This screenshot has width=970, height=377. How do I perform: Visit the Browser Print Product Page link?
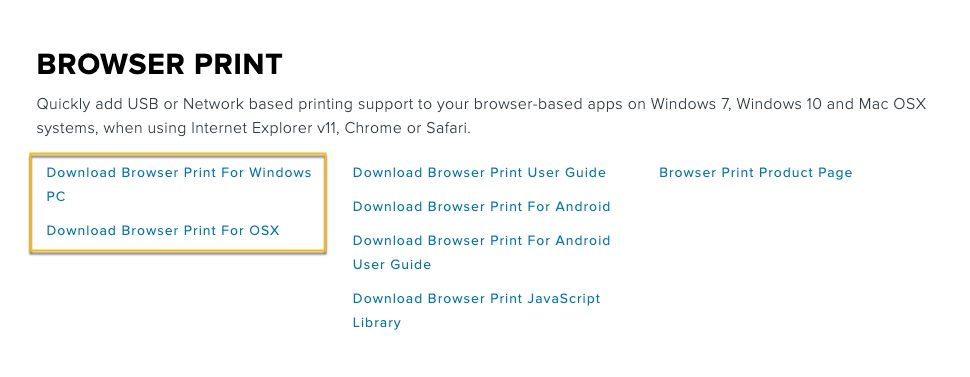pyautogui.click(x=756, y=173)
